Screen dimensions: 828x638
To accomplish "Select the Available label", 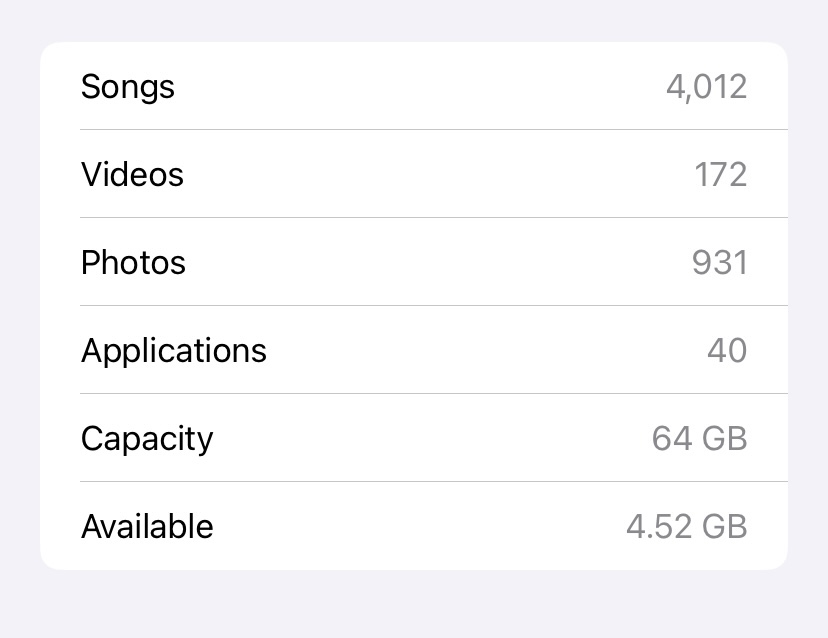I will point(147,527).
